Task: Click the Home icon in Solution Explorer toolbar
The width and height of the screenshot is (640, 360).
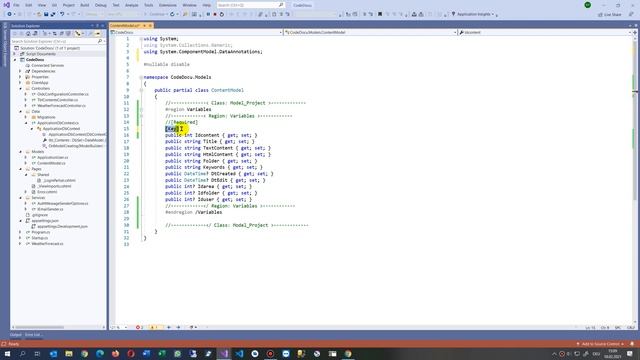Action: coord(28,33)
